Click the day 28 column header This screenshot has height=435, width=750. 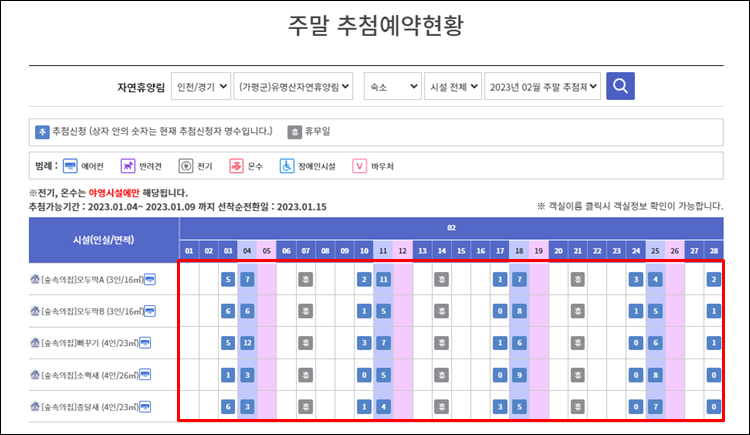[714, 251]
